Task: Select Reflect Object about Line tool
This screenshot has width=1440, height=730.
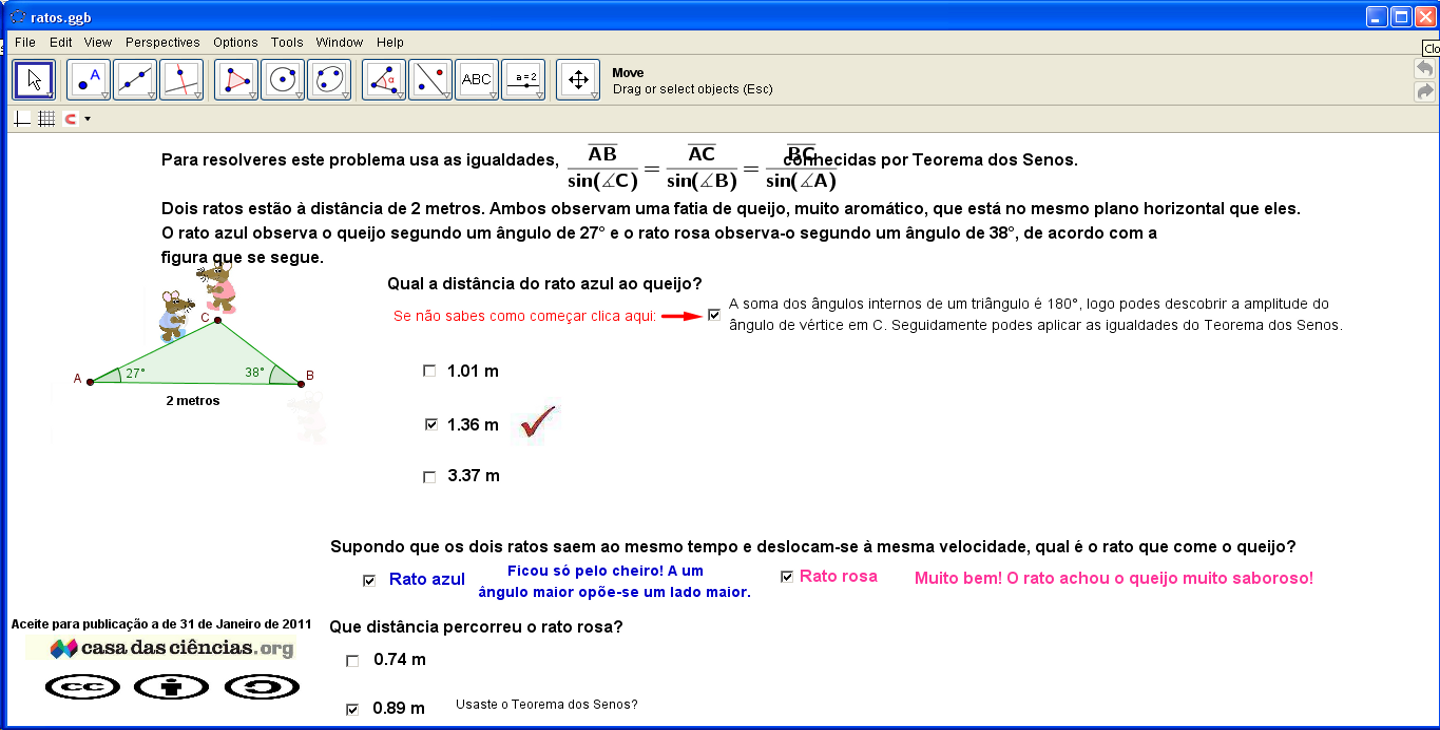Action: click(430, 80)
